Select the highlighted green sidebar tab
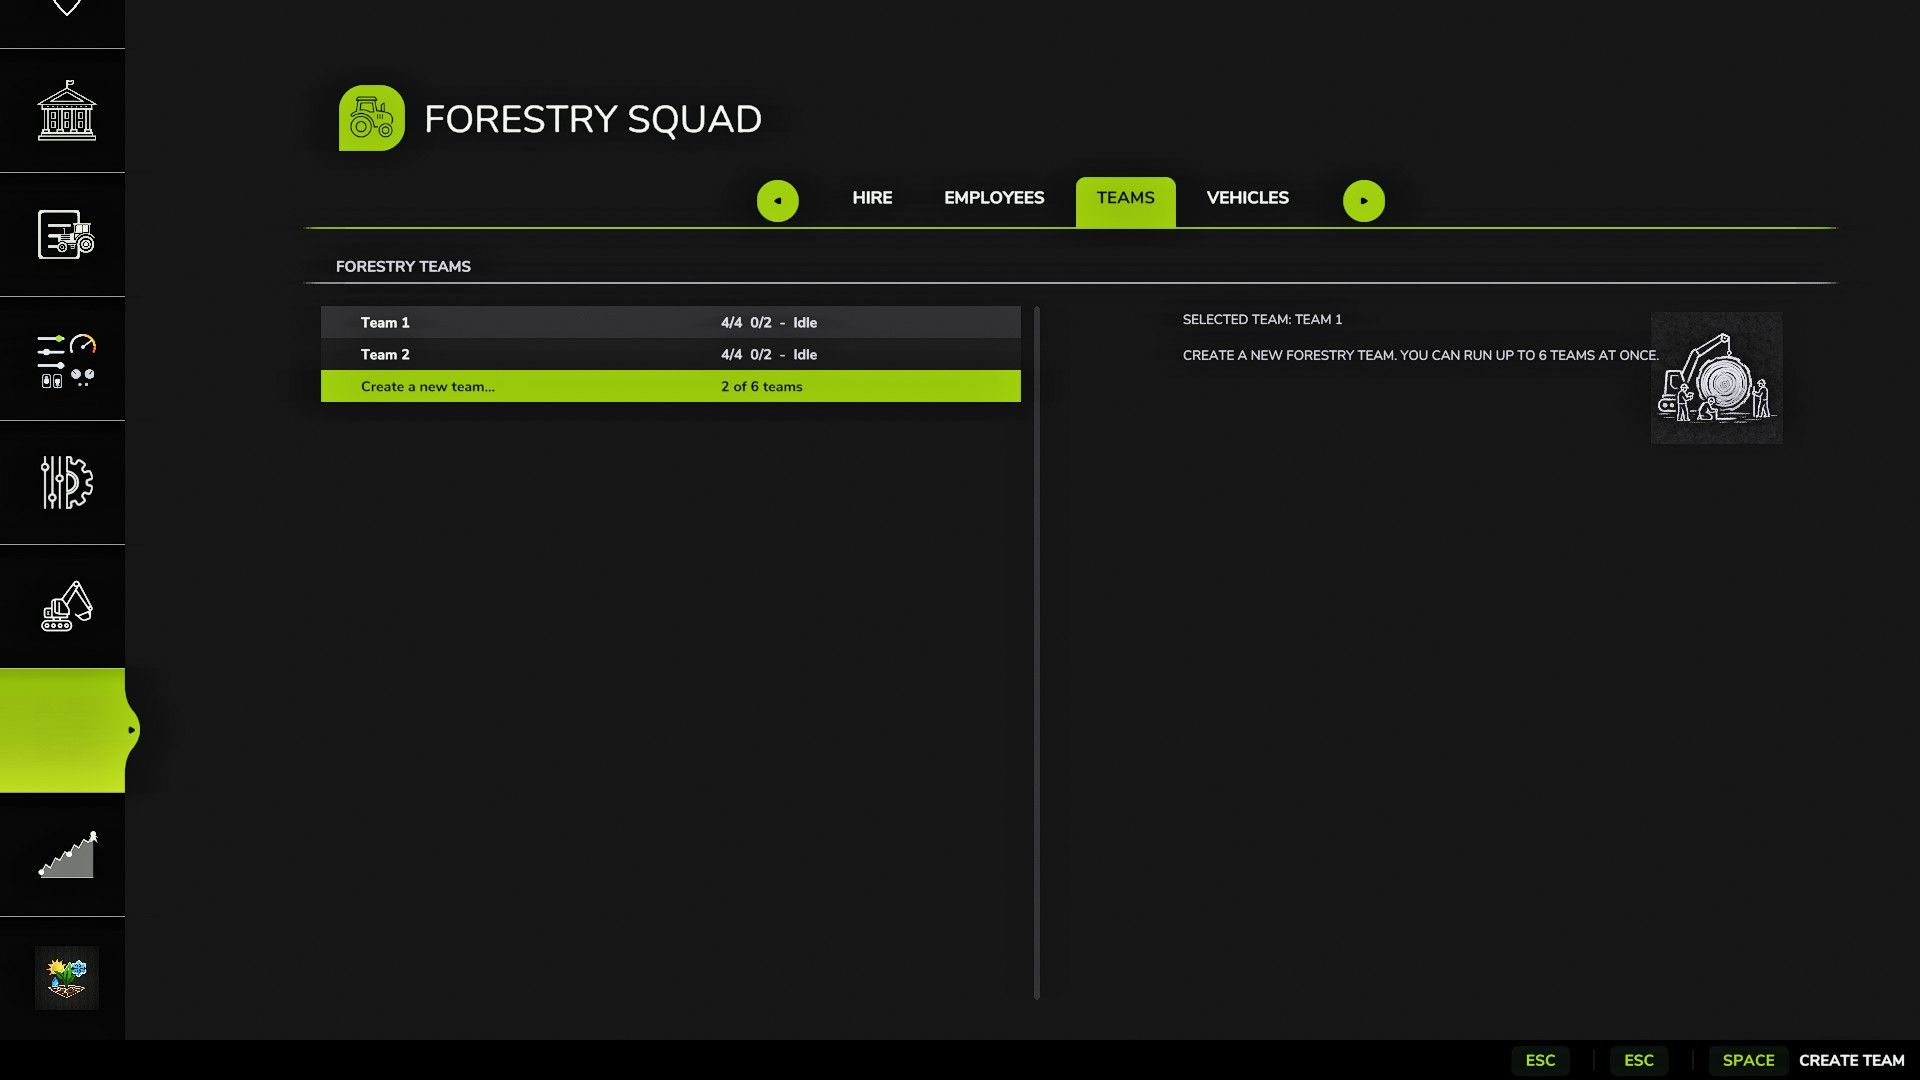The width and height of the screenshot is (1920, 1080). (x=62, y=731)
